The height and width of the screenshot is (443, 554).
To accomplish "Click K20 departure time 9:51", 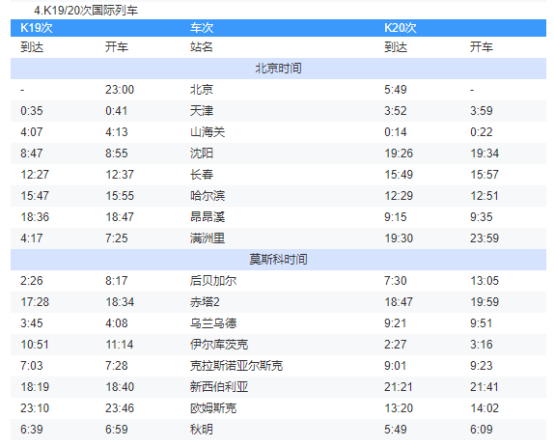I will pos(481,323).
